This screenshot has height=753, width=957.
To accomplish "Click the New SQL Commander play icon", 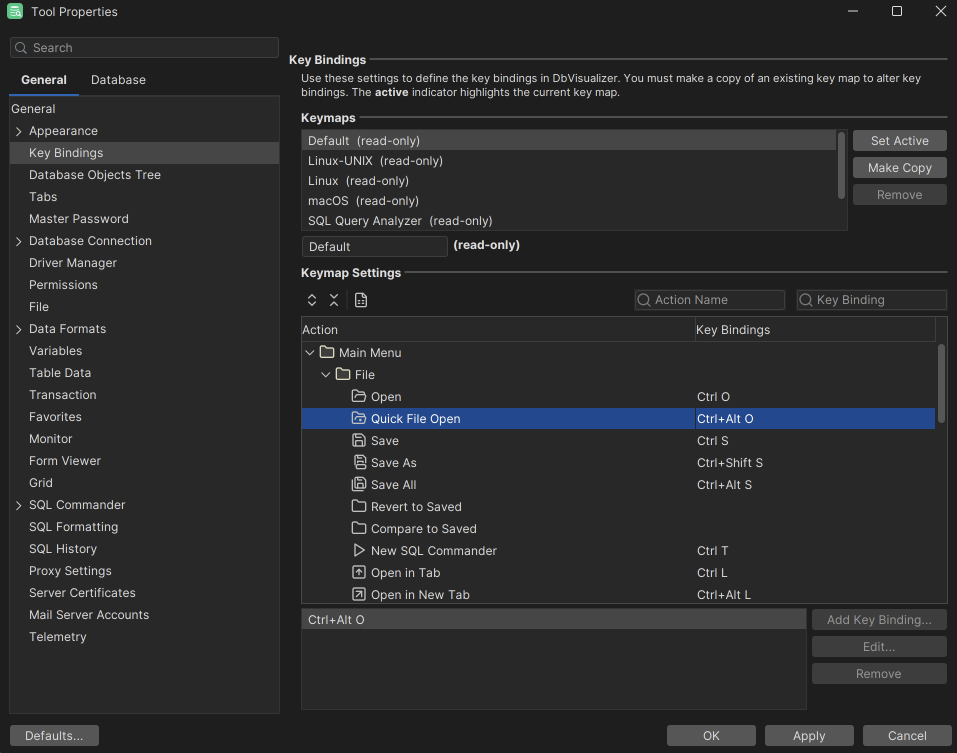I will click(358, 550).
